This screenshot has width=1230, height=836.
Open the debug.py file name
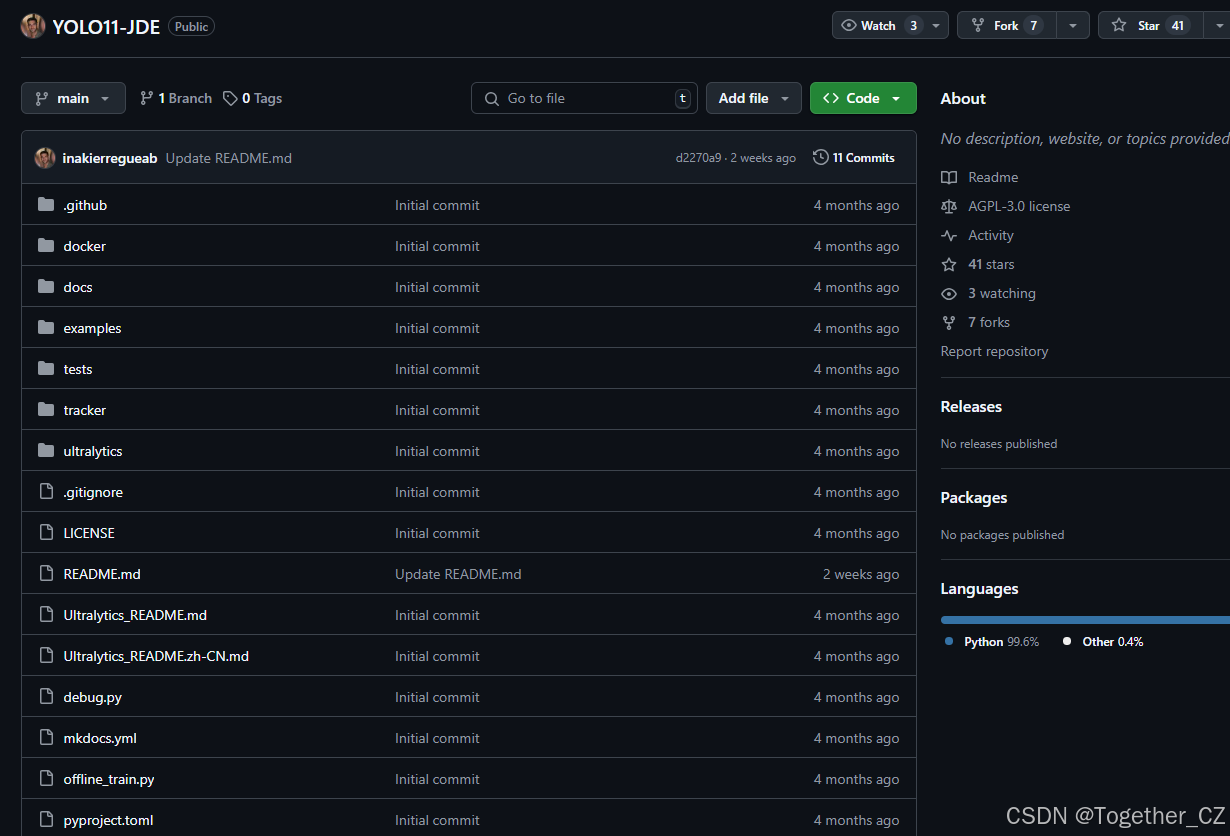[x=92, y=697]
